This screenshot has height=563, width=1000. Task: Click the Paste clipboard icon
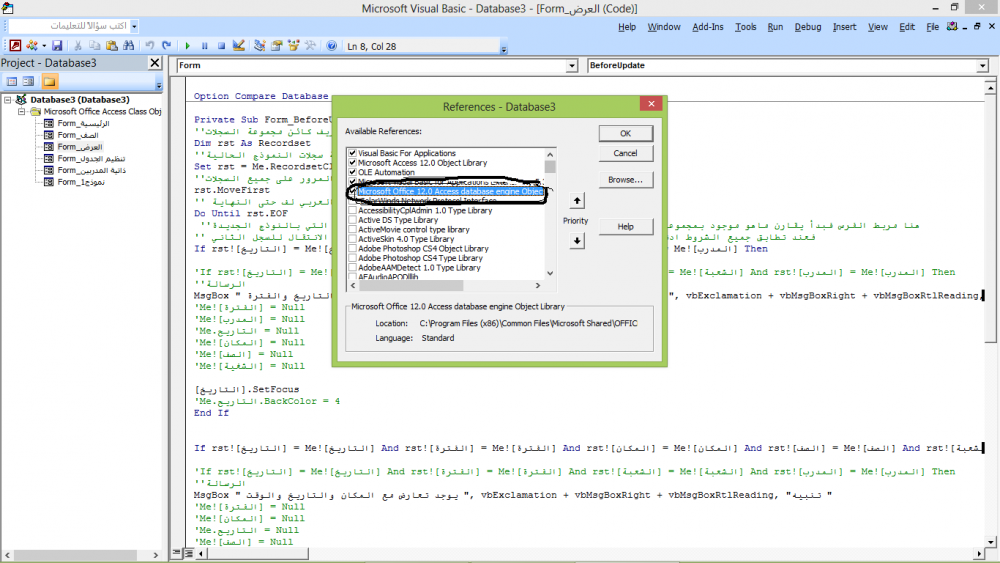coord(112,45)
